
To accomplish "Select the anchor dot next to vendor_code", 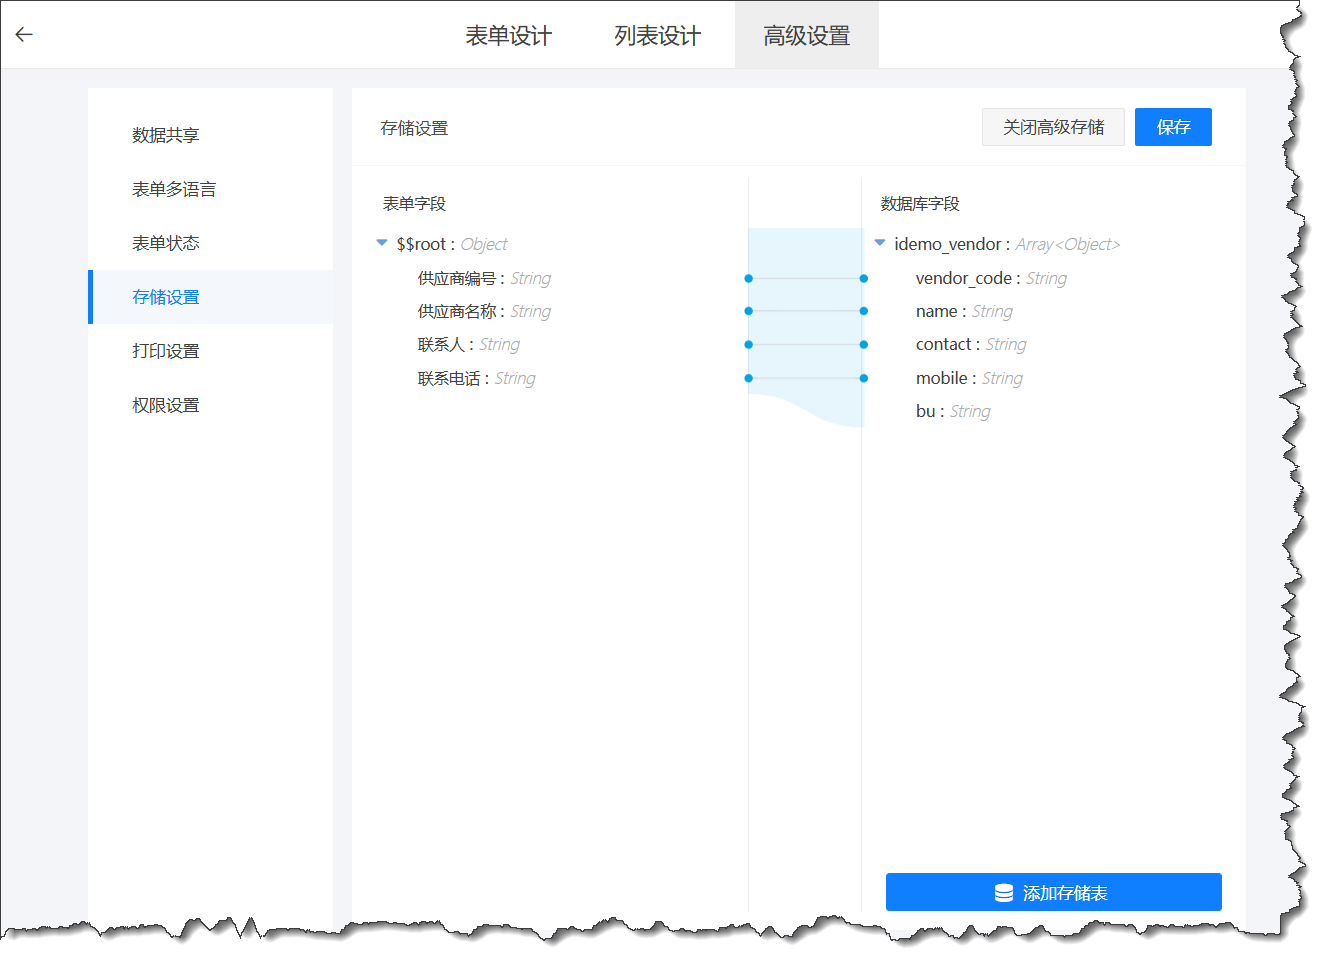I will pos(862,278).
